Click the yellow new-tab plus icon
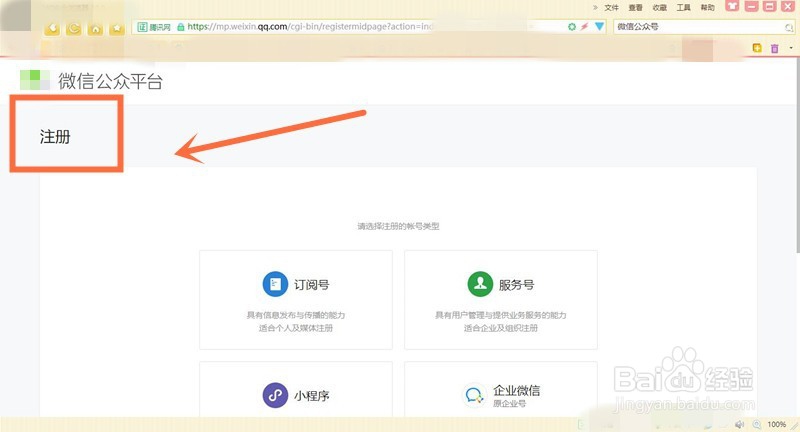This screenshot has height=432, width=800. tap(757, 48)
